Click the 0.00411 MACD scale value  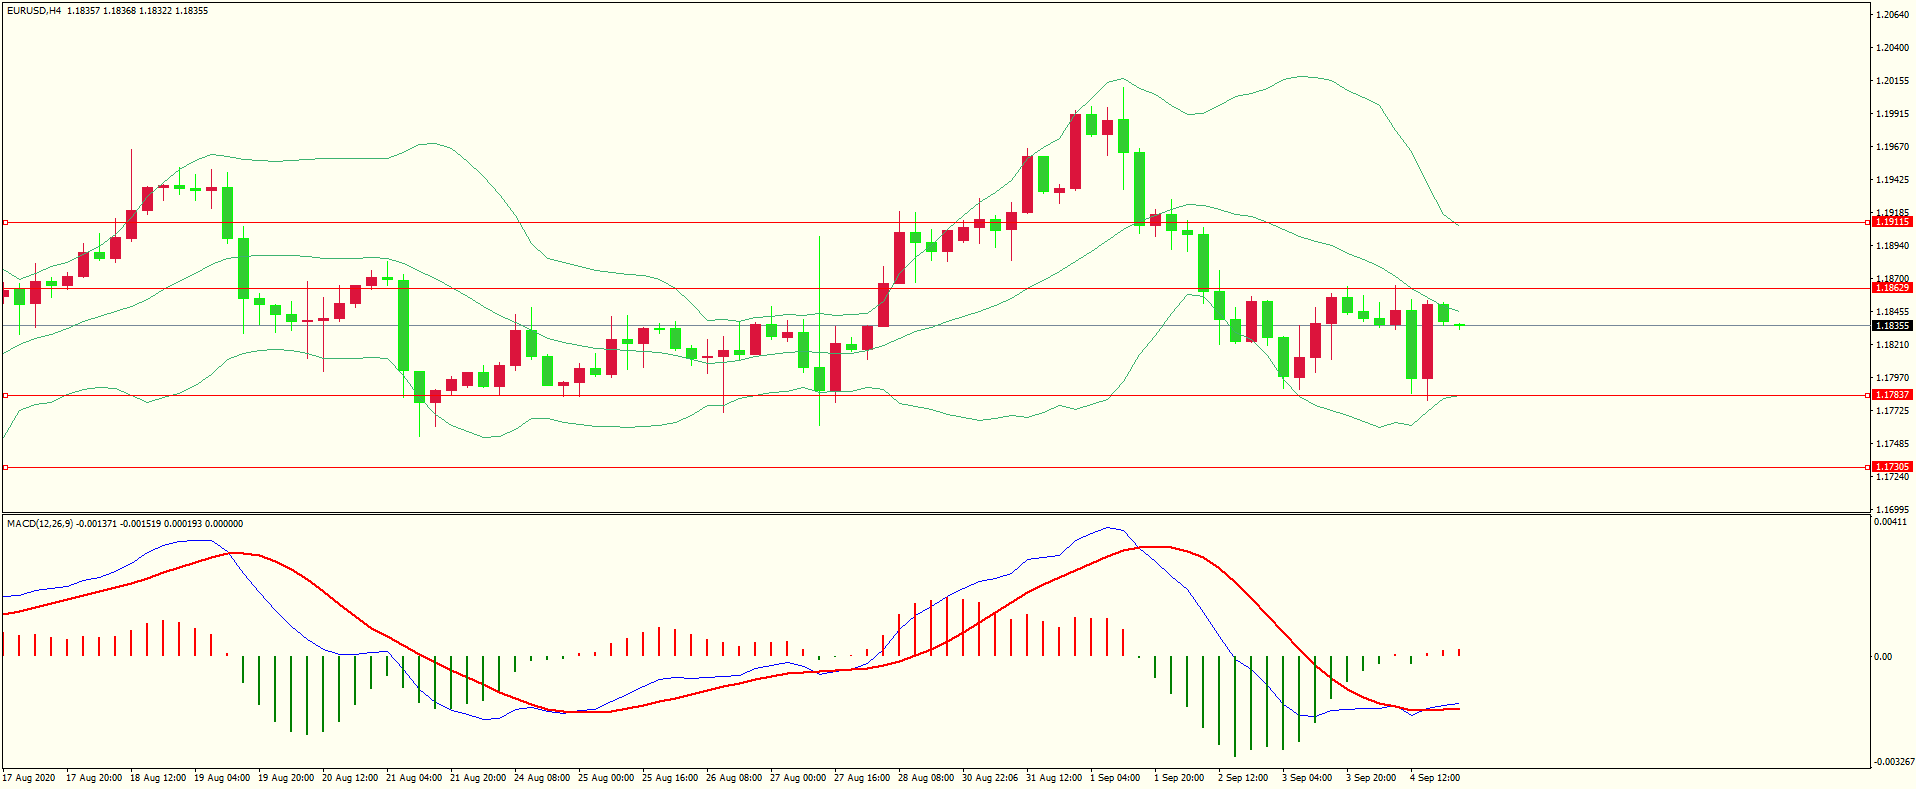click(1890, 522)
